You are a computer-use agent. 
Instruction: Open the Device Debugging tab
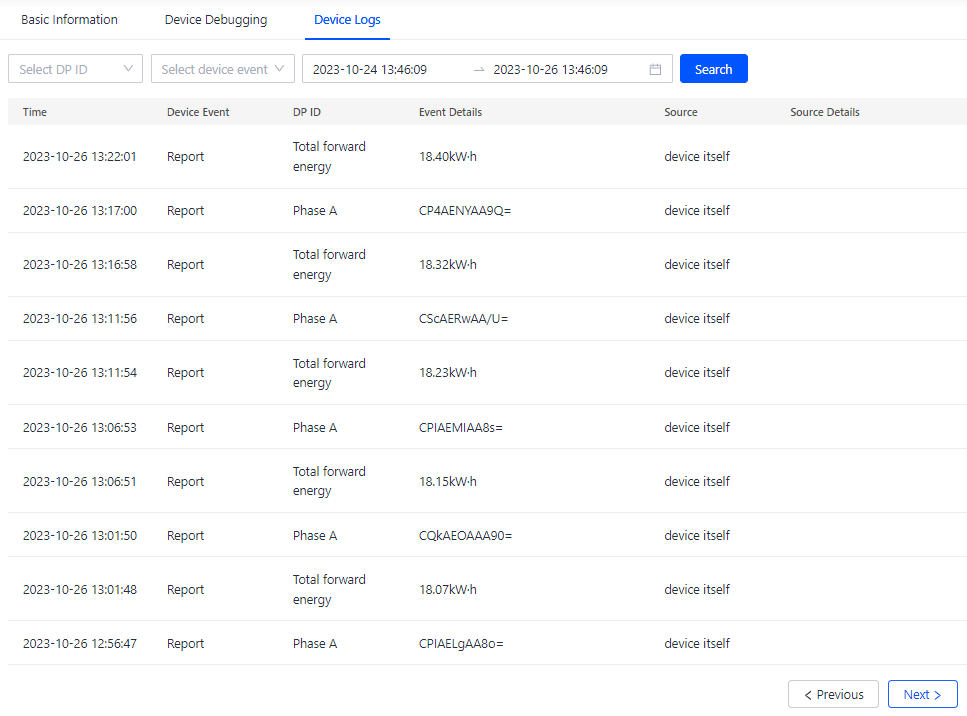coord(216,20)
